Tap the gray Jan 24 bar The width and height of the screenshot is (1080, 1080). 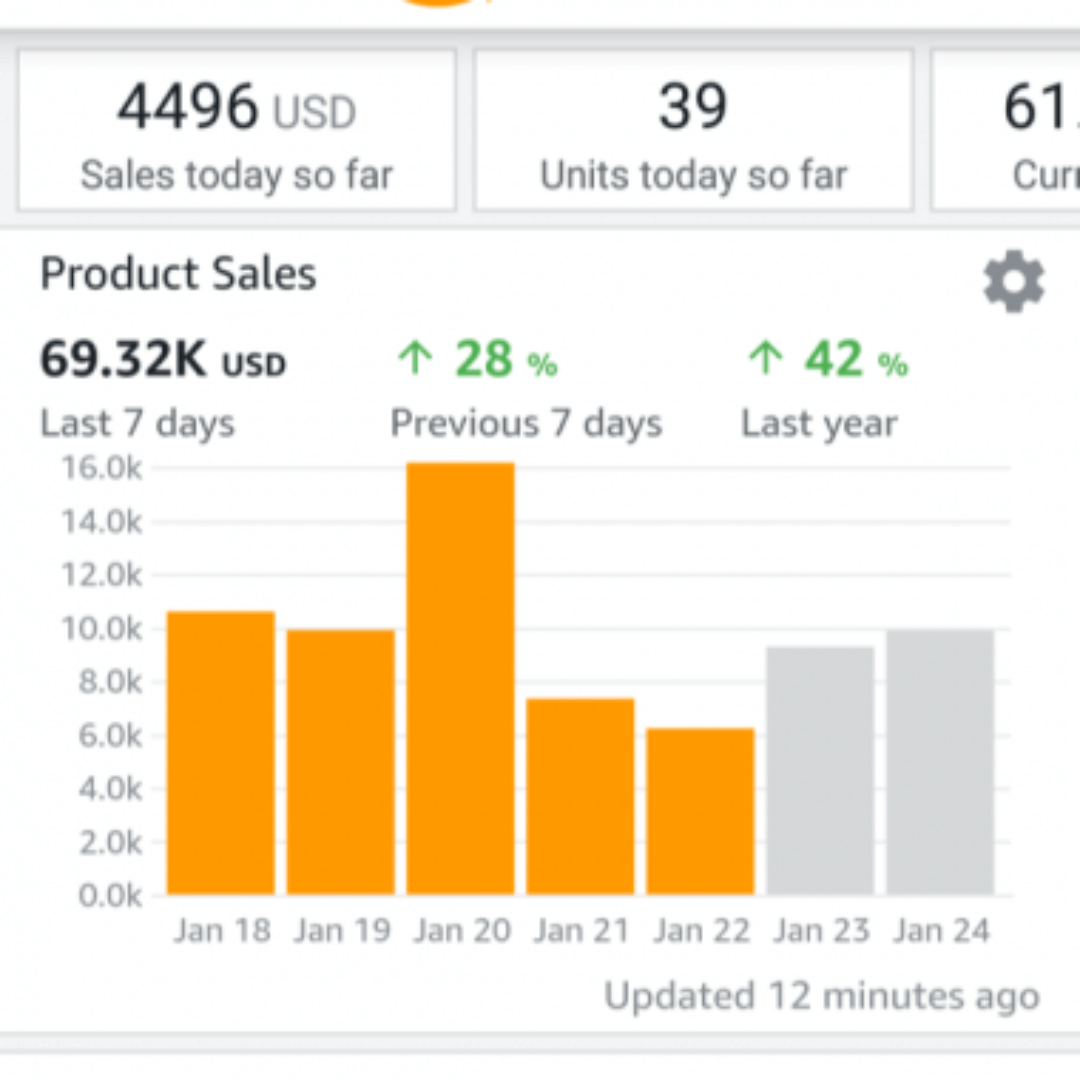941,762
